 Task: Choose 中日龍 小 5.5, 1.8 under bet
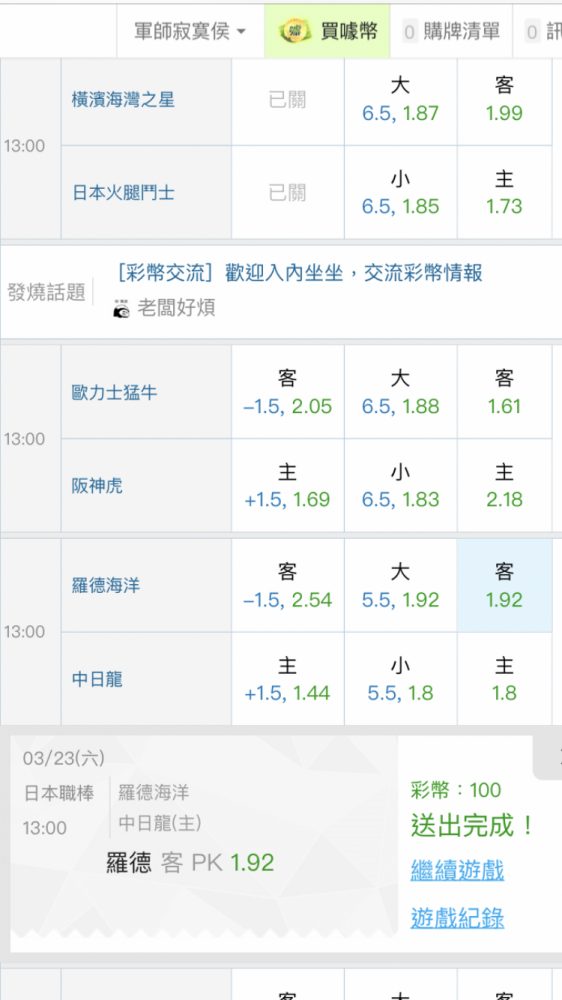(401, 679)
